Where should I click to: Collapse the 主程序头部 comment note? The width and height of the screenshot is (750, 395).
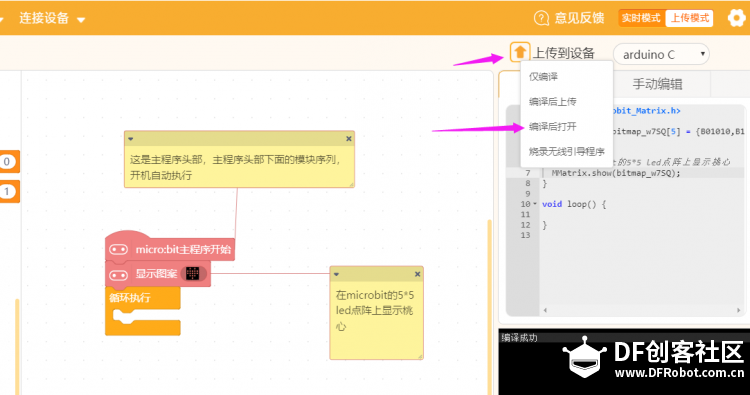pyautogui.click(x=131, y=139)
